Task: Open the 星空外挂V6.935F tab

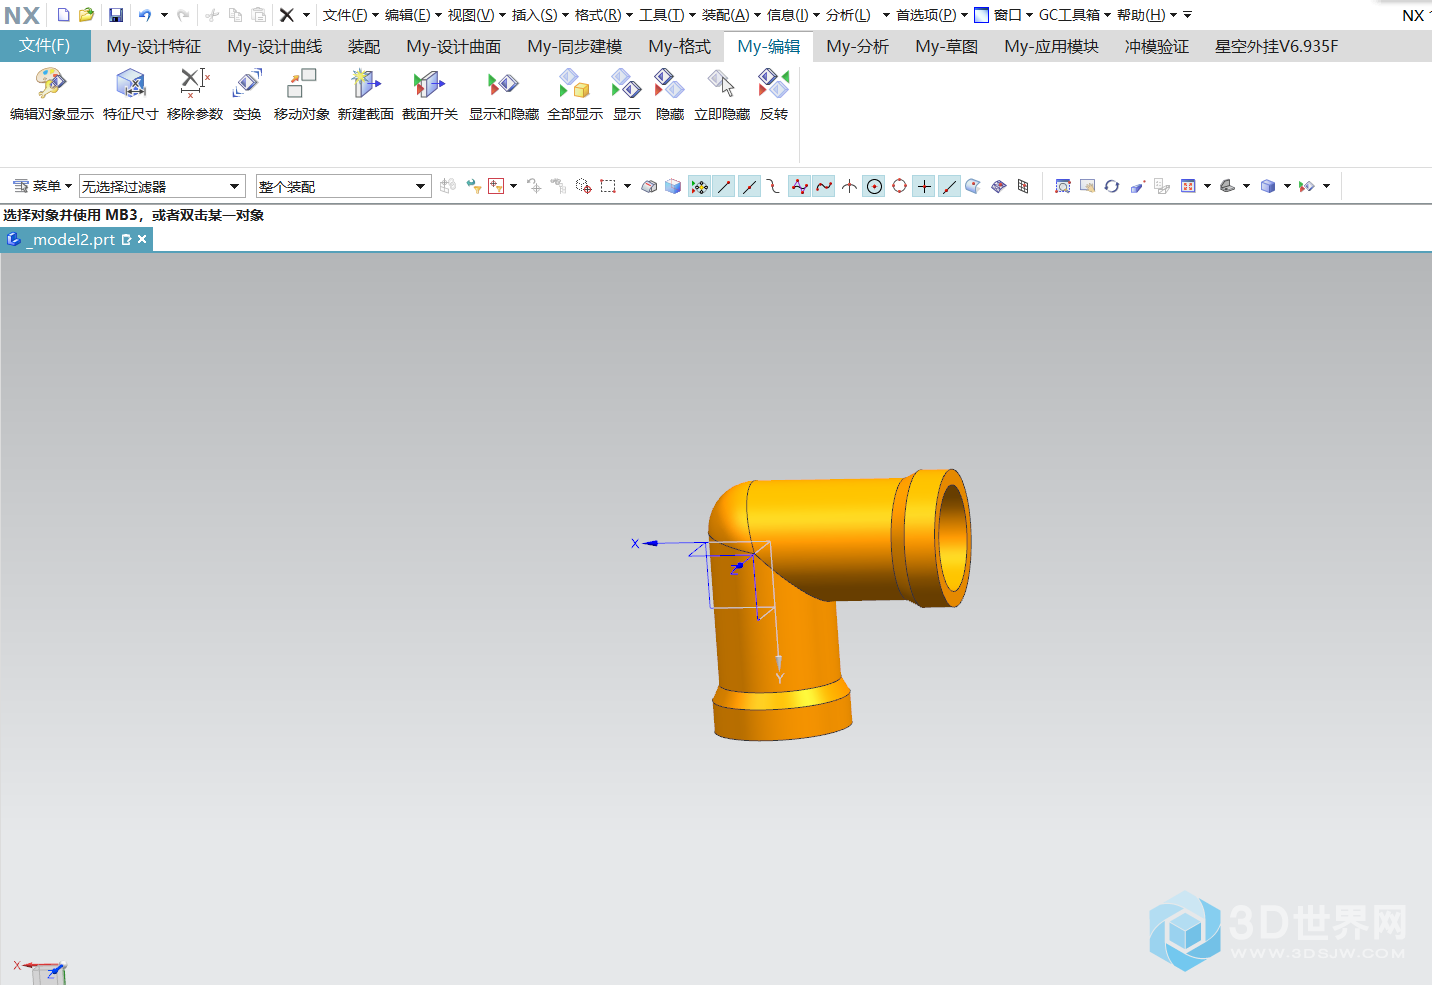Action: (x=1277, y=46)
